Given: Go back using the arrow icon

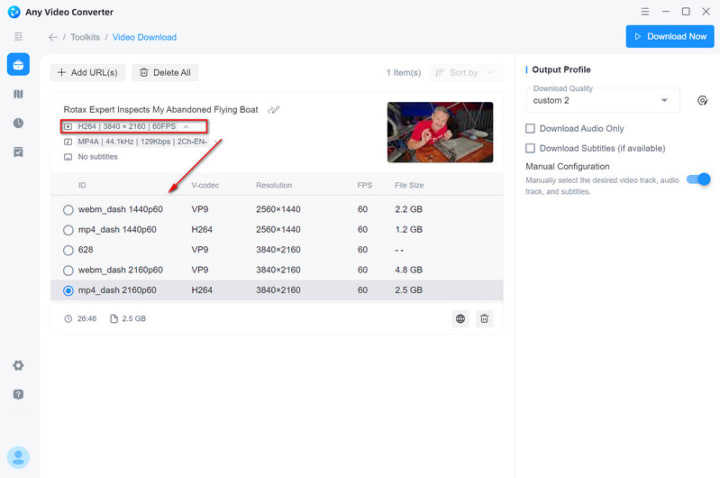Looking at the screenshot, I should point(53,37).
